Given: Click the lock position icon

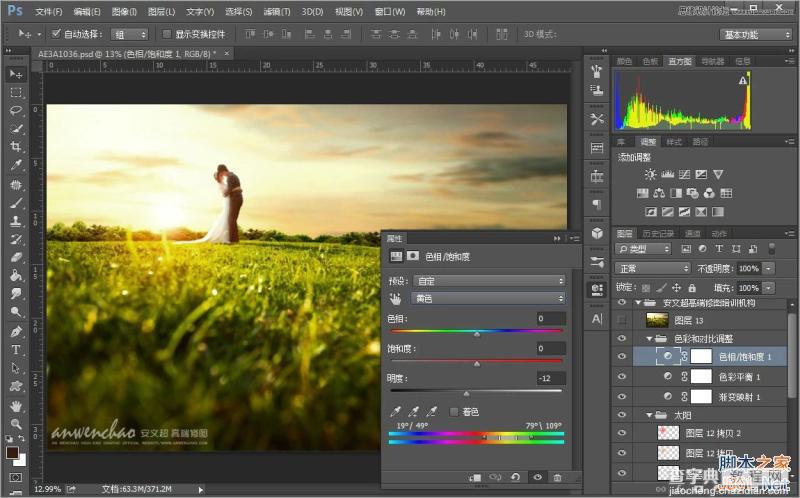Looking at the screenshot, I should tap(677, 288).
